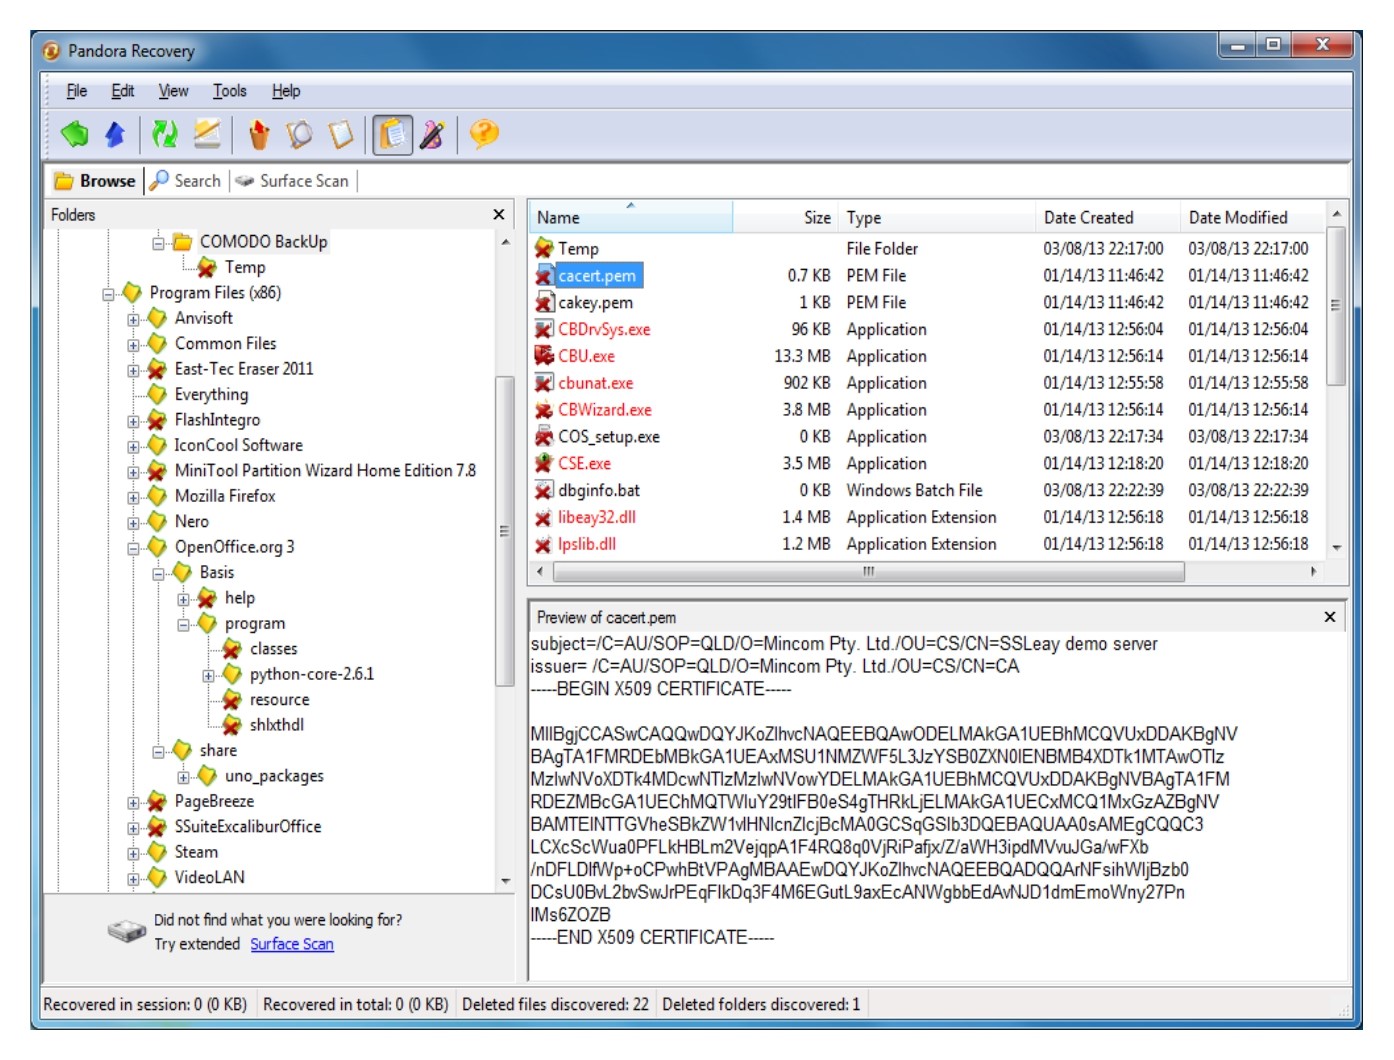The width and height of the screenshot is (1394, 1060).
Task: Switch to the Browse tab
Action: point(95,181)
